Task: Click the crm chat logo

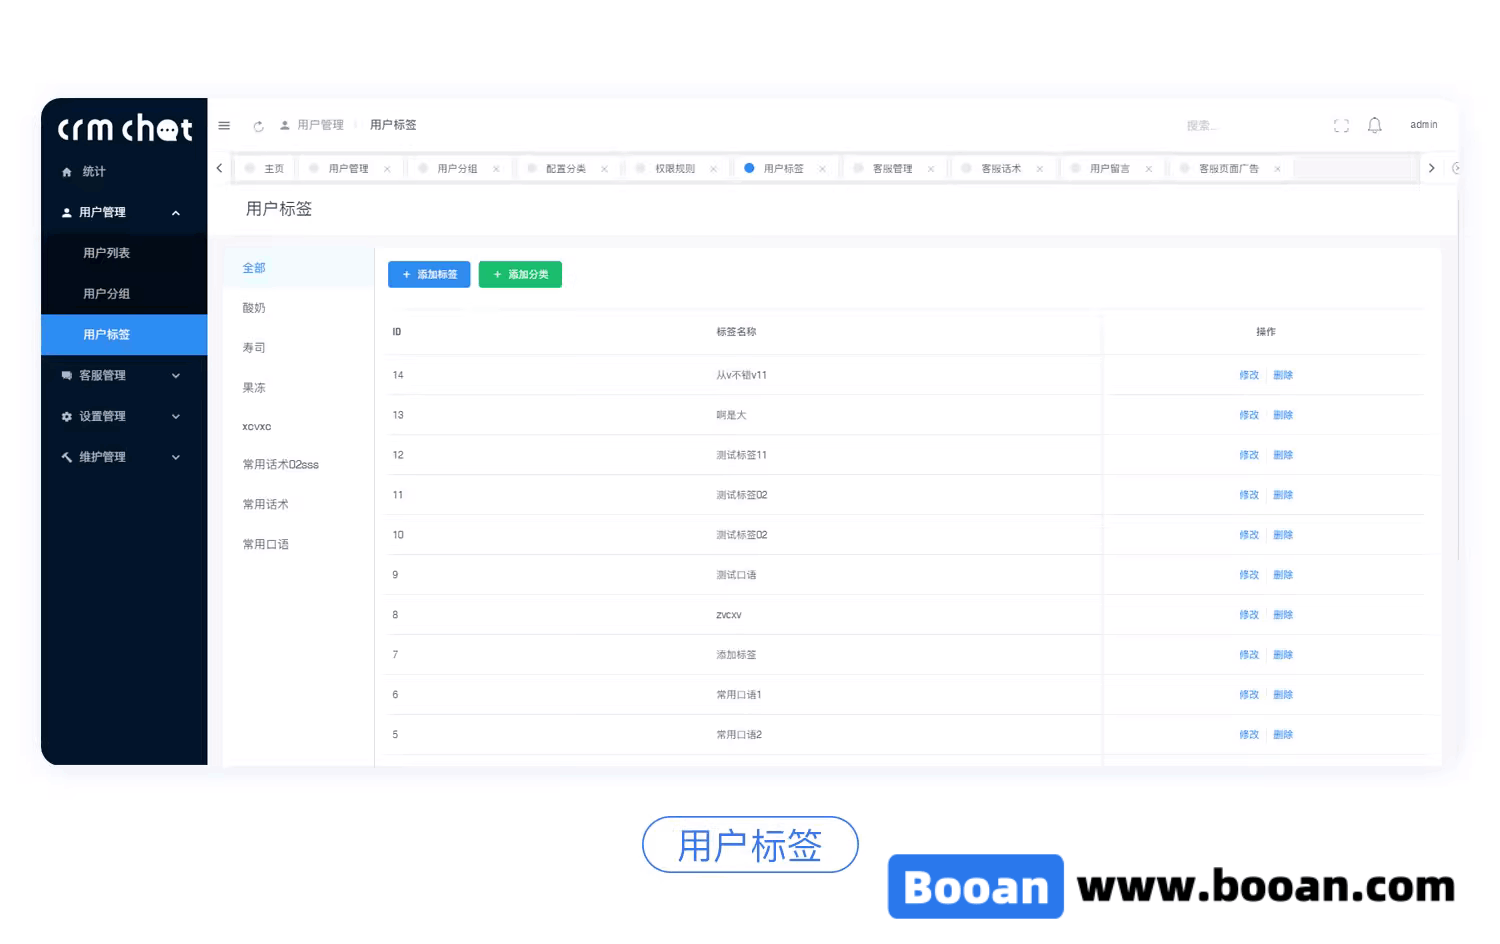Action: coord(123,127)
